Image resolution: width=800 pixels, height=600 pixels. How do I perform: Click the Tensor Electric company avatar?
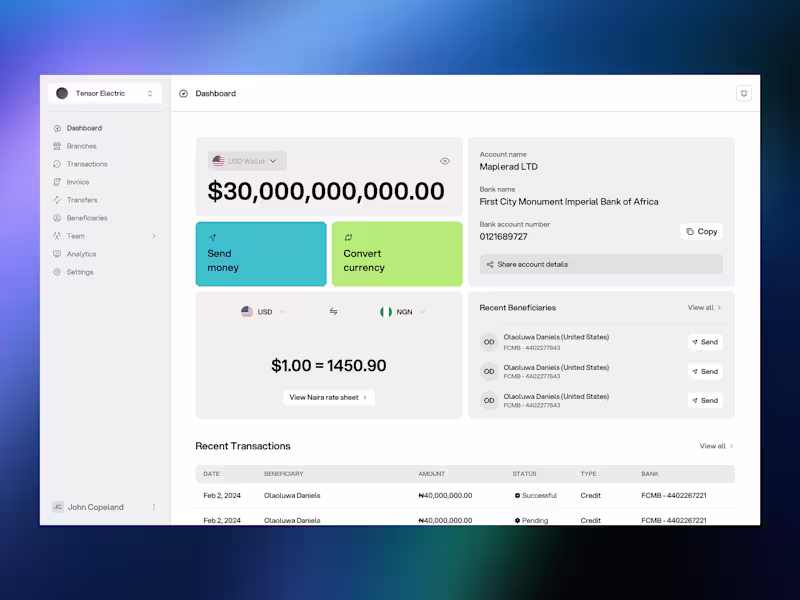point(62,93)
